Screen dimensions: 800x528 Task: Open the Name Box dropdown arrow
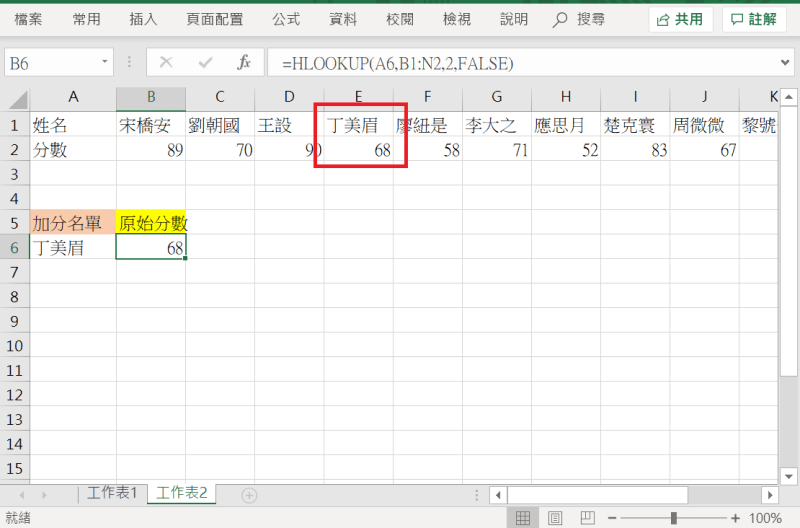click(105, 63)
